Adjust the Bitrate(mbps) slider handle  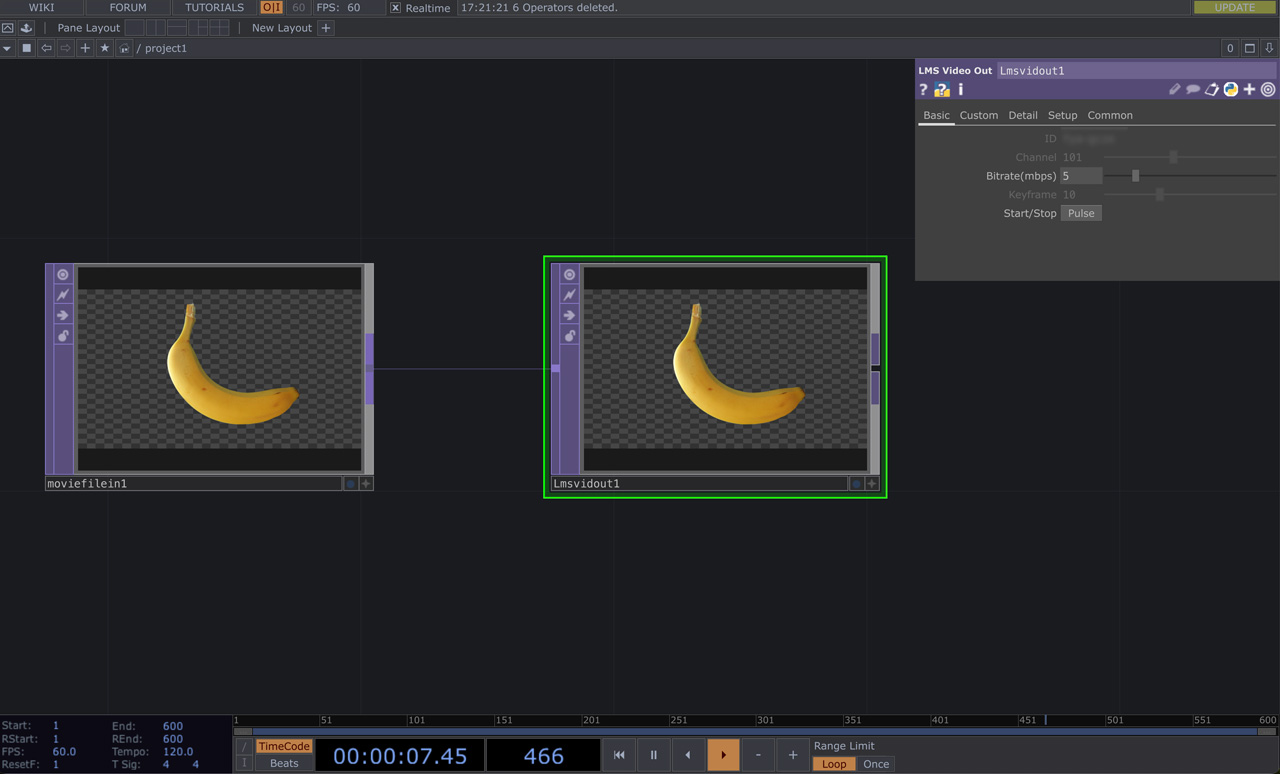(1135, 176)
